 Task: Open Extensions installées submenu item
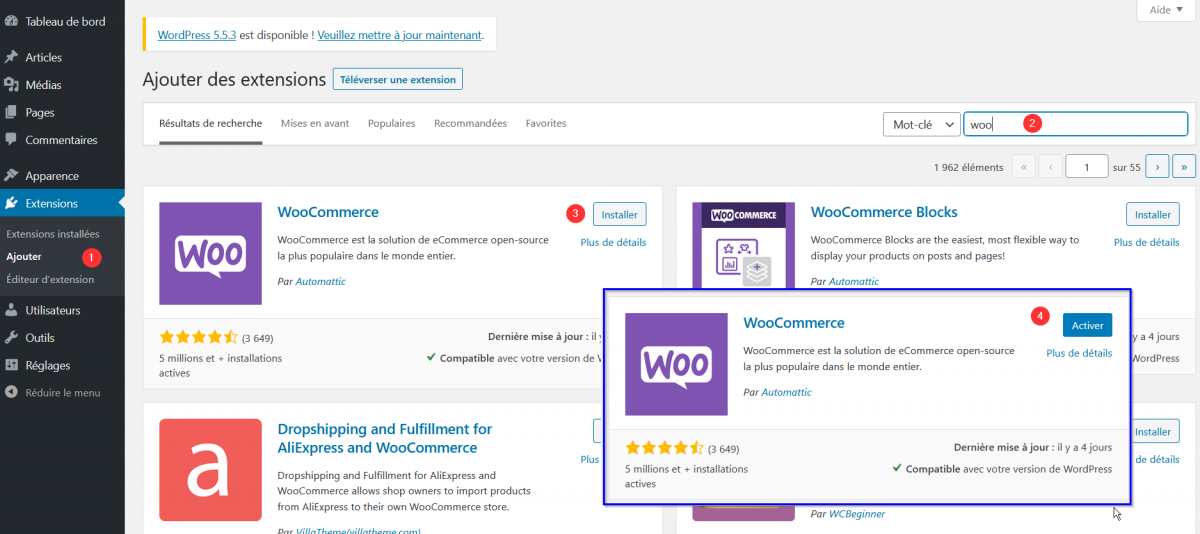pos(53,234)
